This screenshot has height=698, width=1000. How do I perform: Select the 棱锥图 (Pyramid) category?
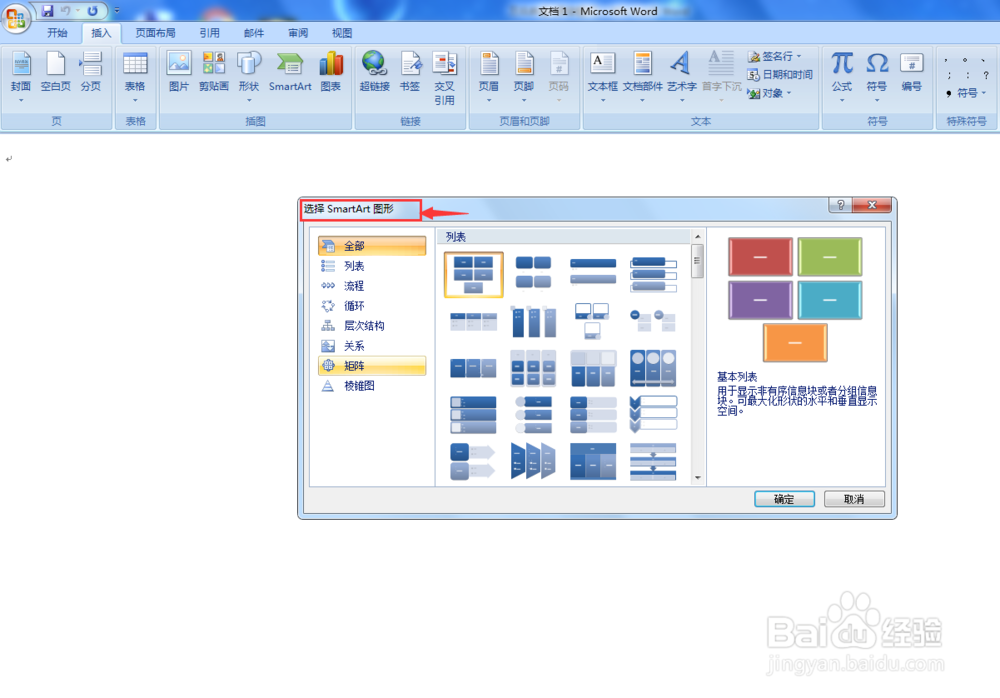click(x=372, y=386)
